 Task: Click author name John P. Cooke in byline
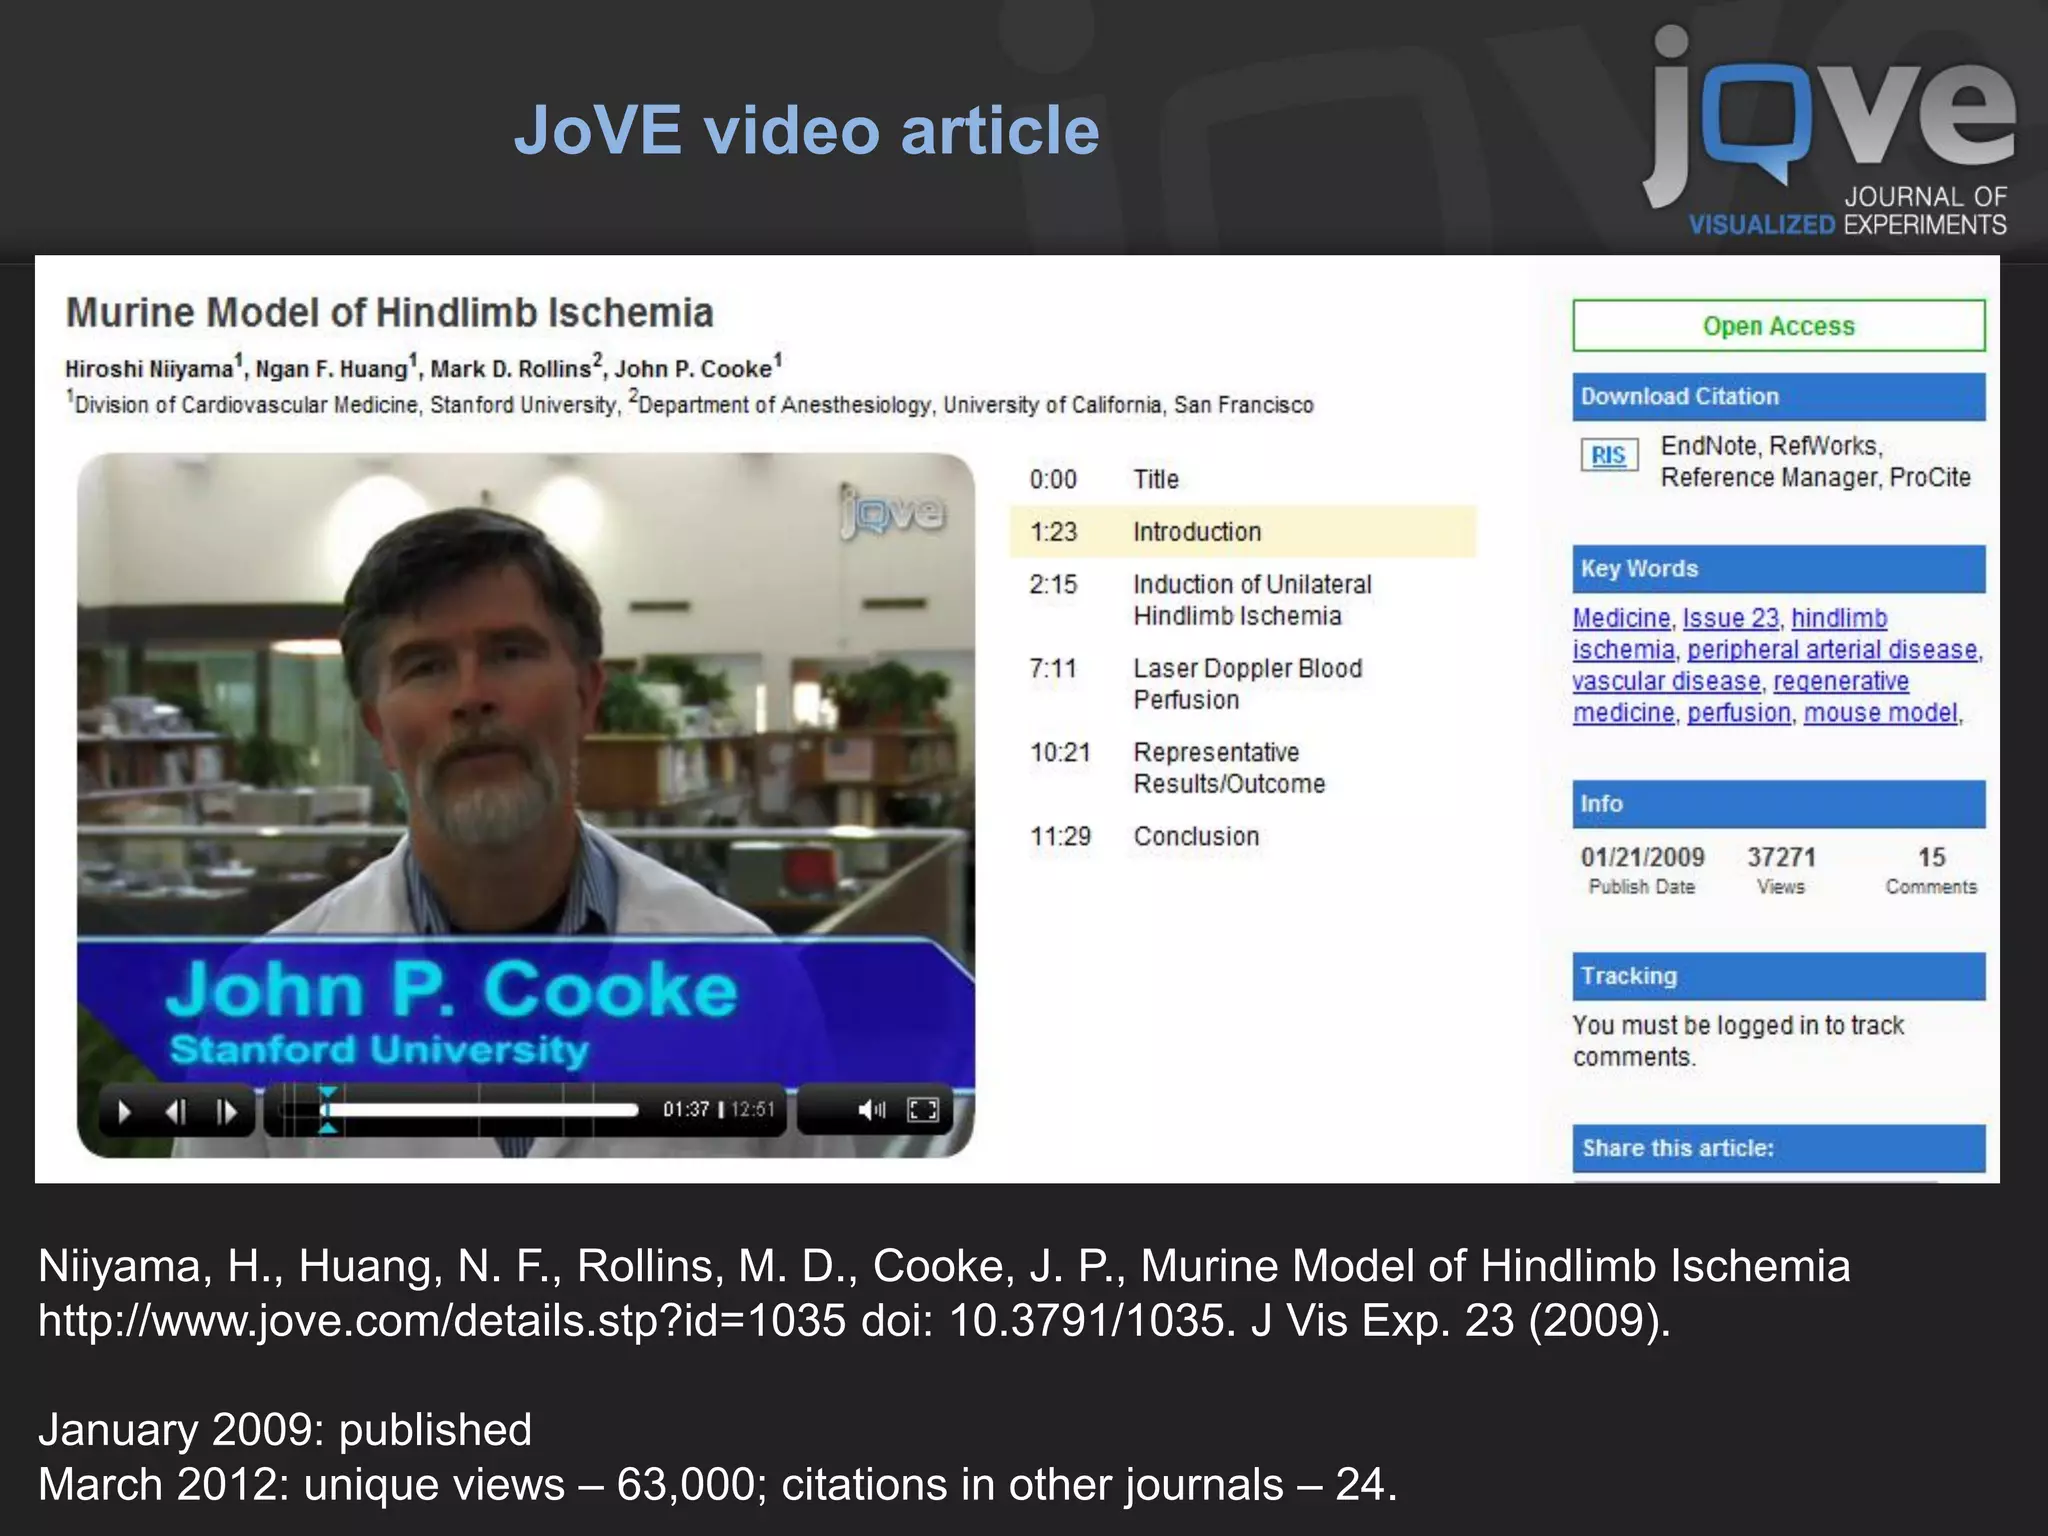693,369
